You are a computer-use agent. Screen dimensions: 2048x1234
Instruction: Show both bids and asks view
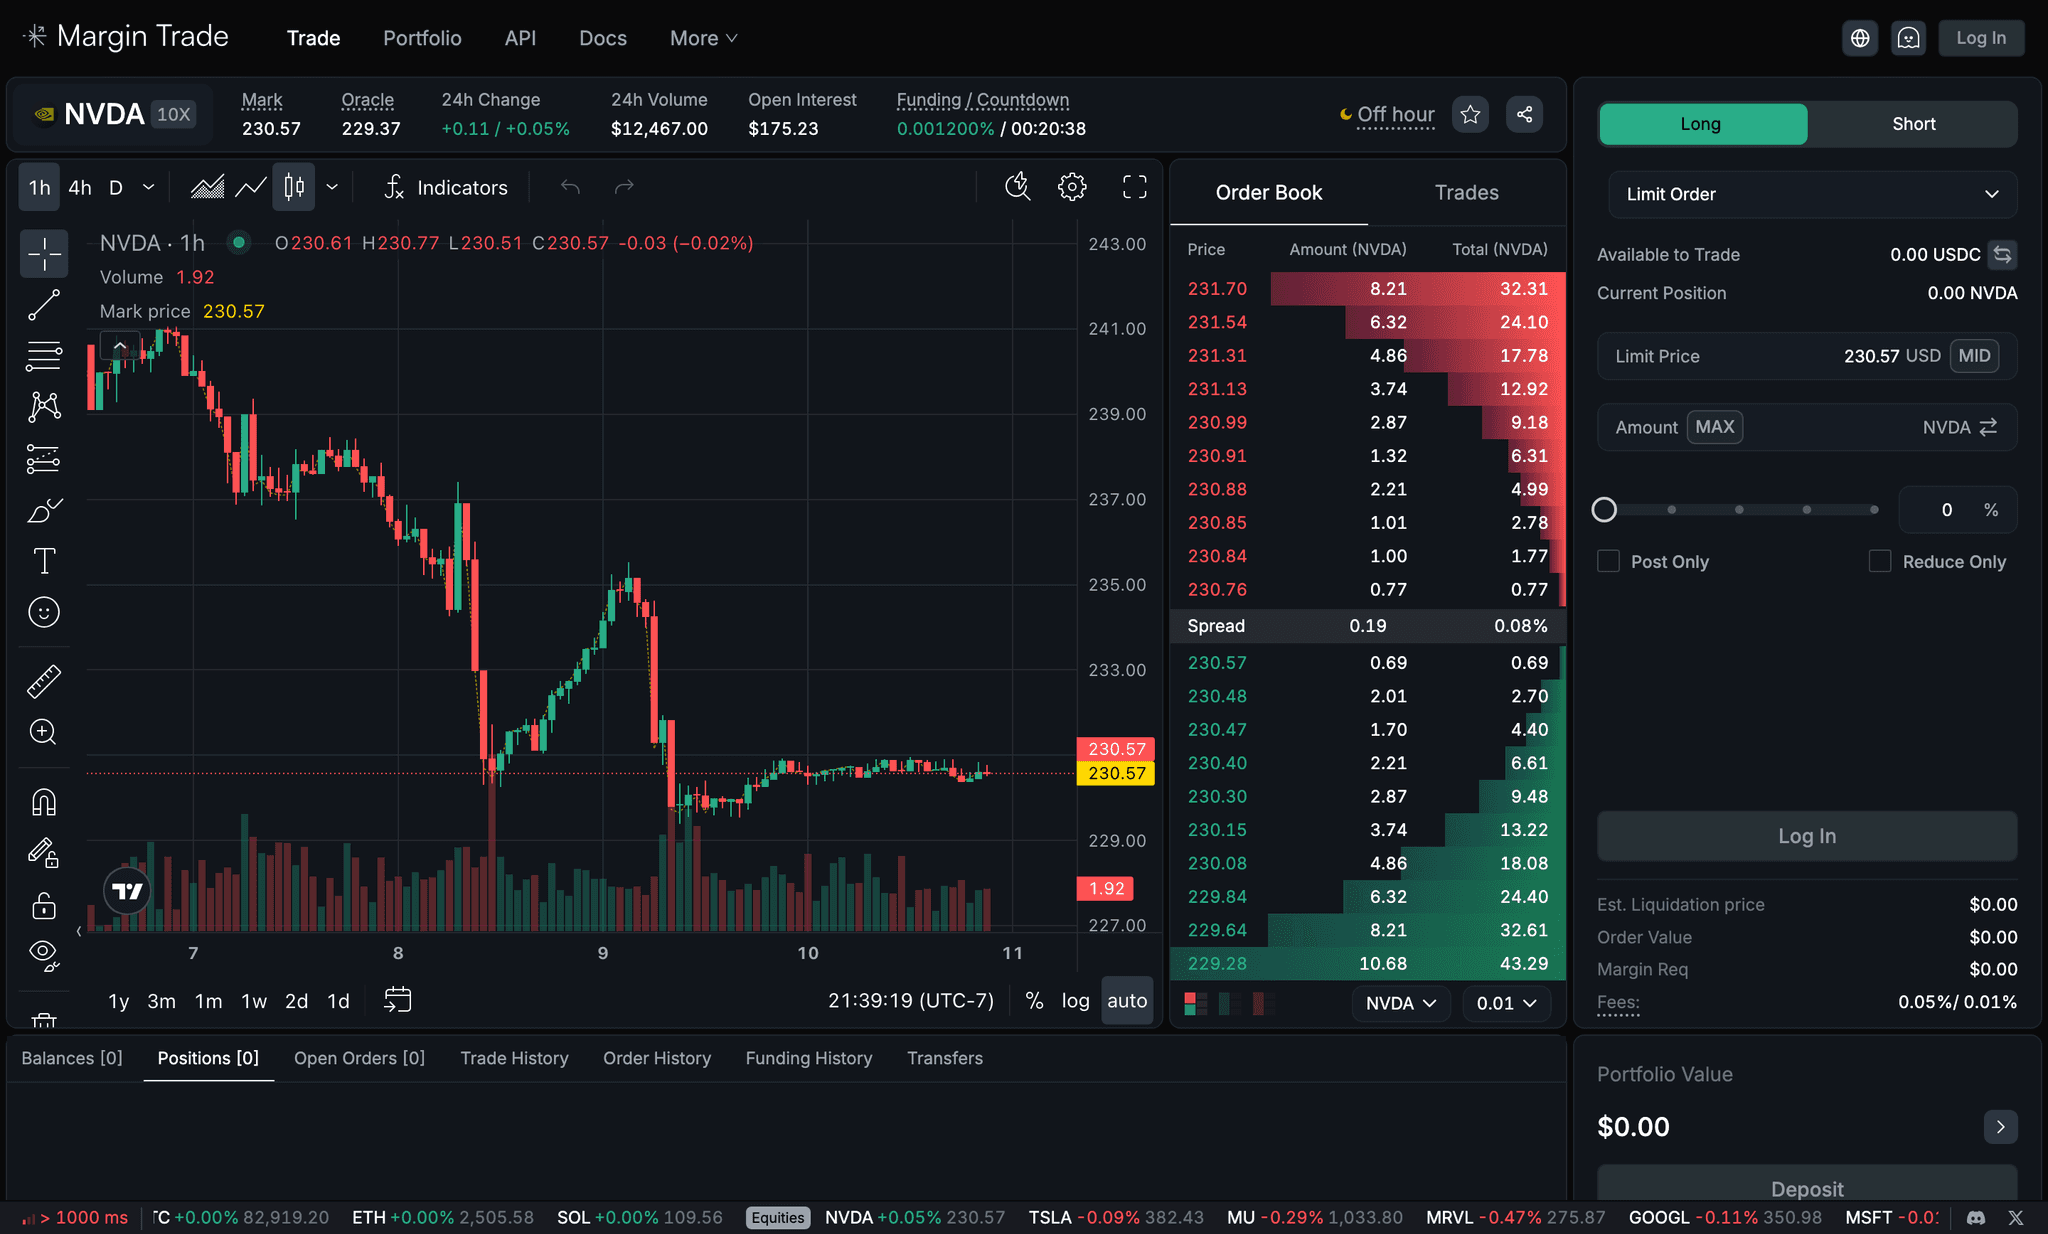pos(1195,1003)
